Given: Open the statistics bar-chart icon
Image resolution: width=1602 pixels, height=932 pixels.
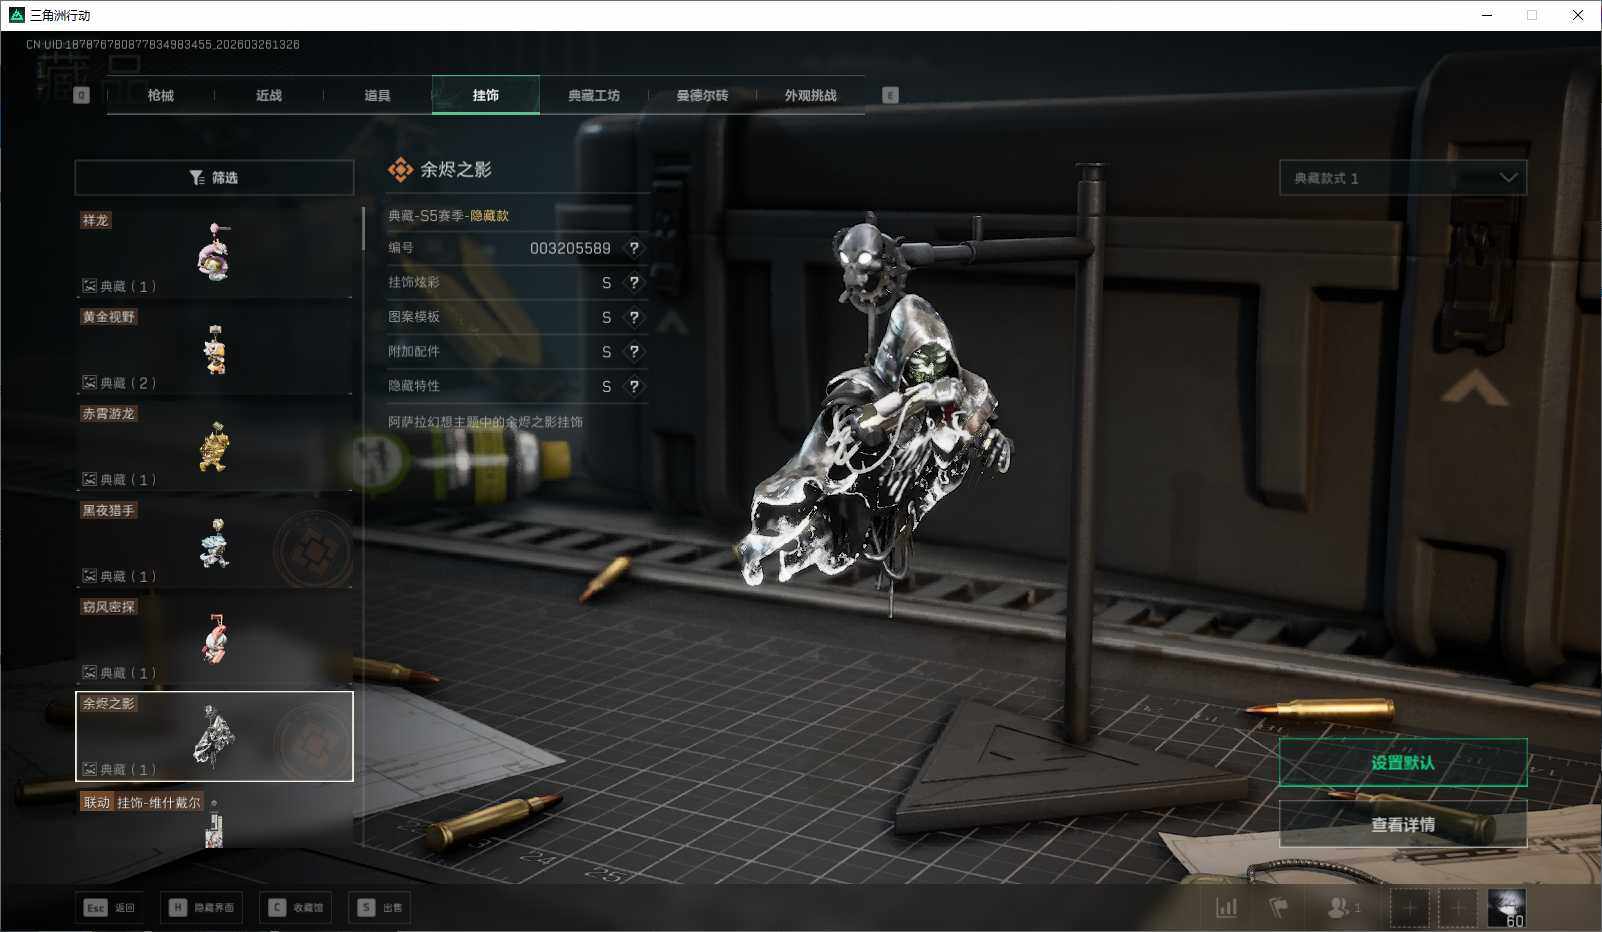Looking at the screenshot, I should (x=1226, y=907).
